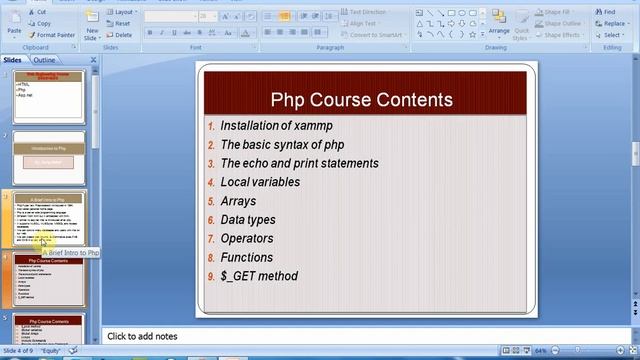Toggle italic formatting
The width and height of the screenshot is (640, 360).
[162, 33]
